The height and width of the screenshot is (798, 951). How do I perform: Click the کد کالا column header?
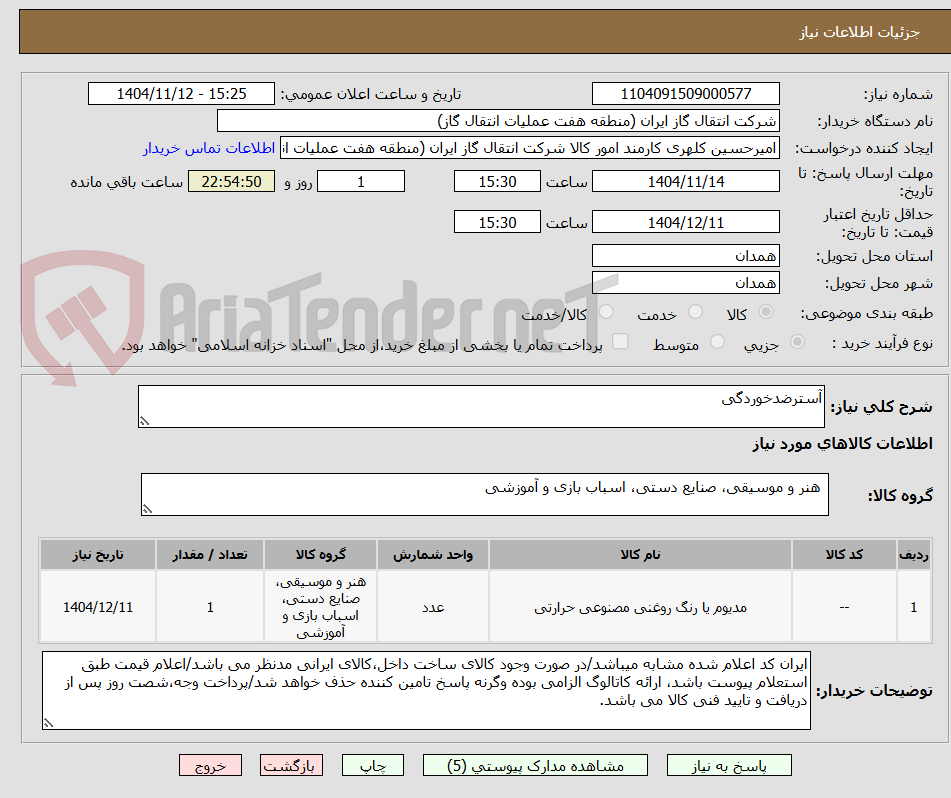pyautogui.click(x=844, y=555)
